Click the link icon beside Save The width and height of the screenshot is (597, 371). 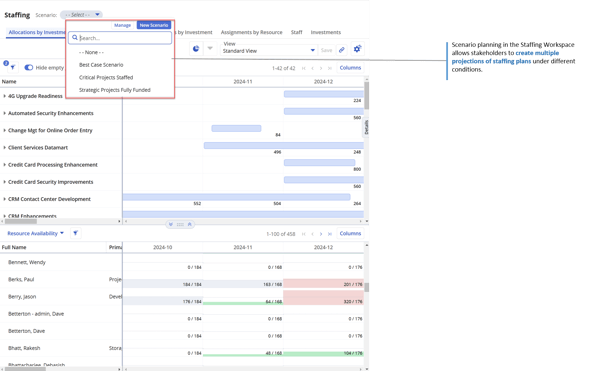pyautogui.click(x=342, y=50)
